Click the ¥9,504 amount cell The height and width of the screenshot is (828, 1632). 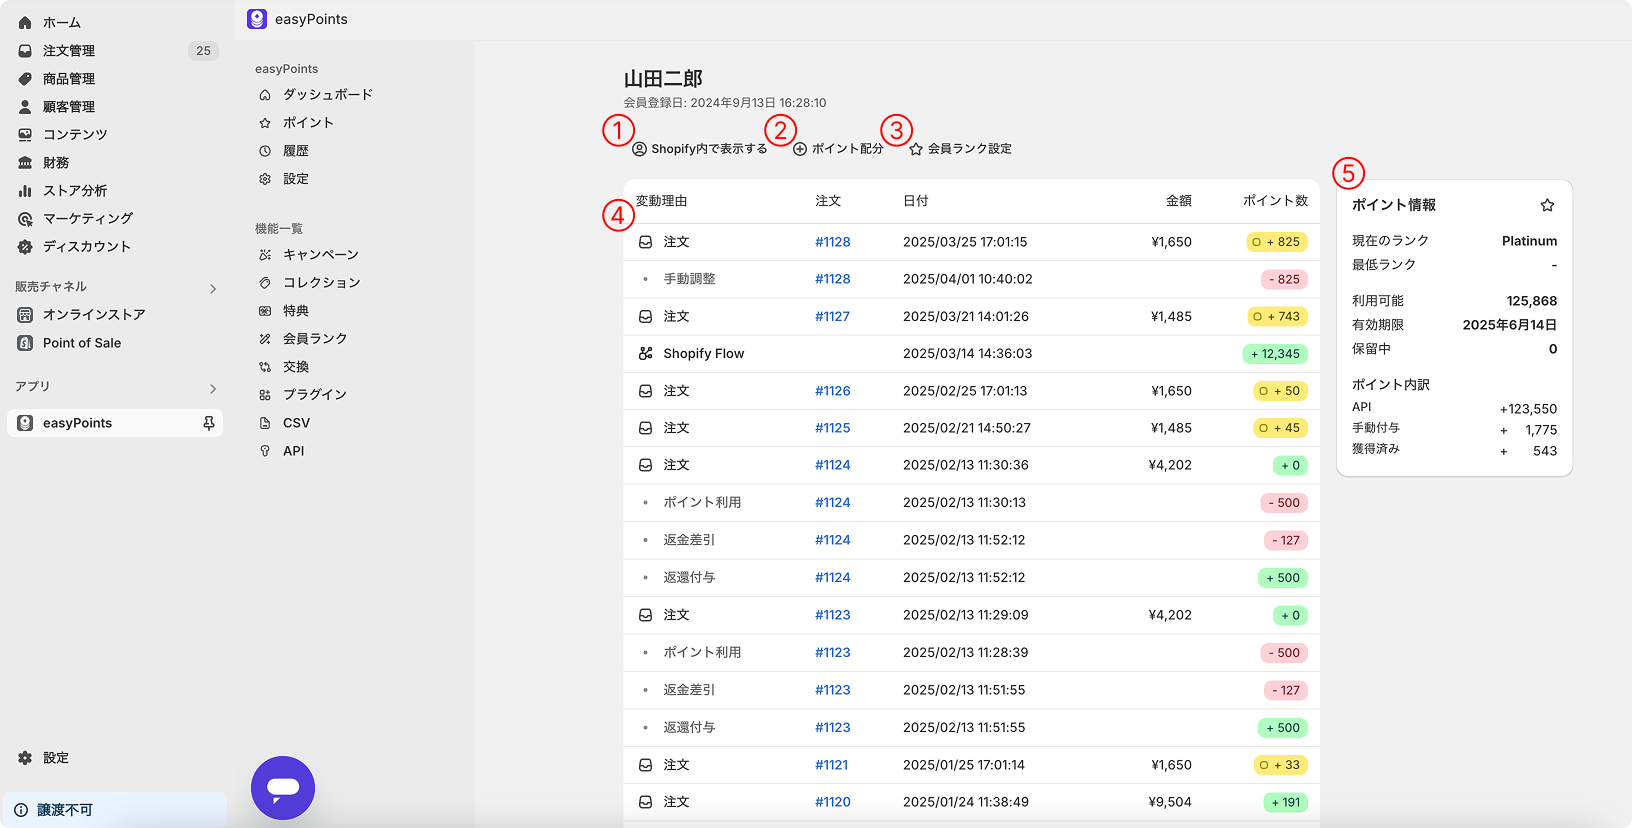[x=1170, y=802]
